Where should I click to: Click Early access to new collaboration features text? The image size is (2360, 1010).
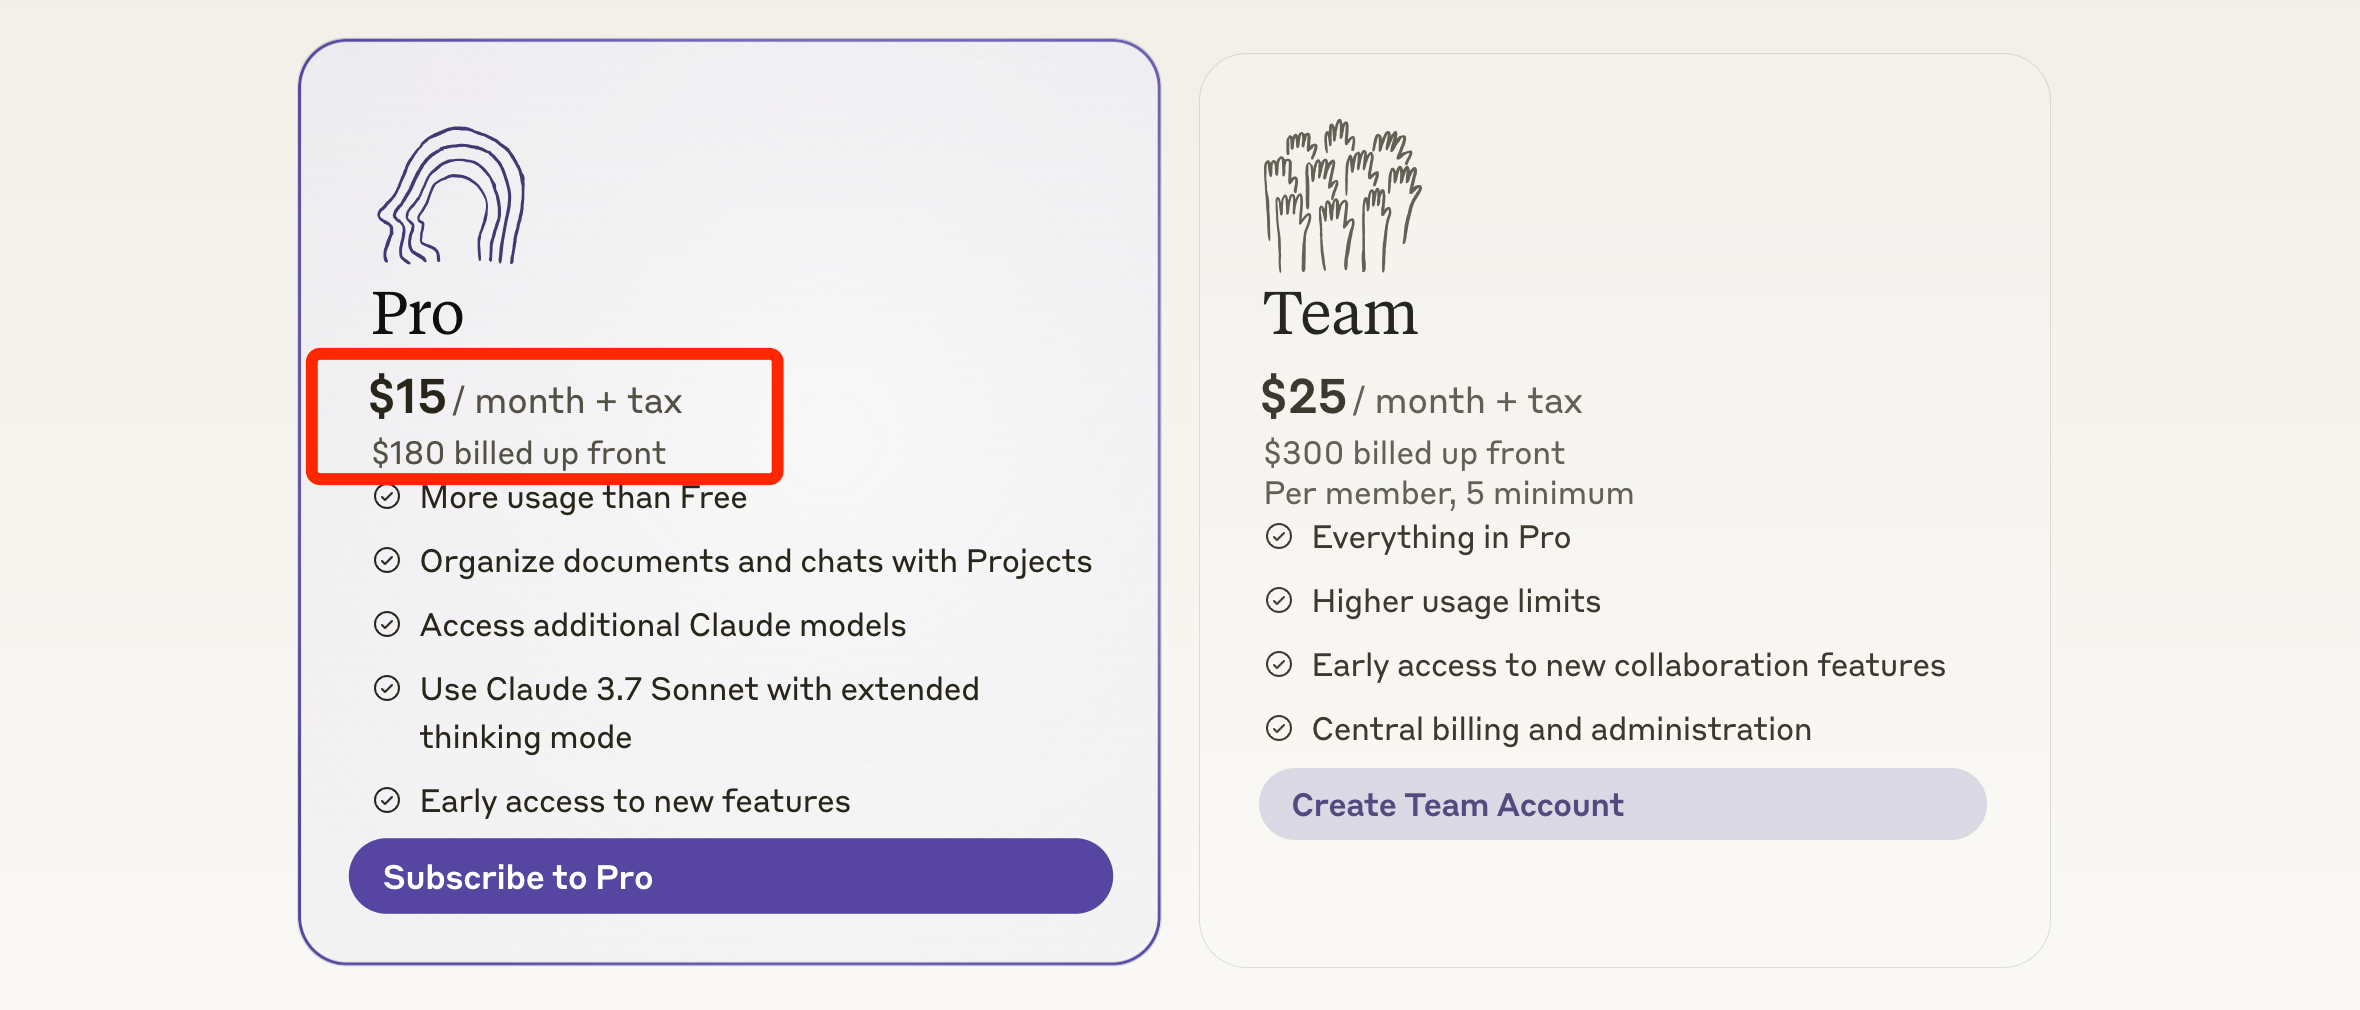click(1629, 665)
